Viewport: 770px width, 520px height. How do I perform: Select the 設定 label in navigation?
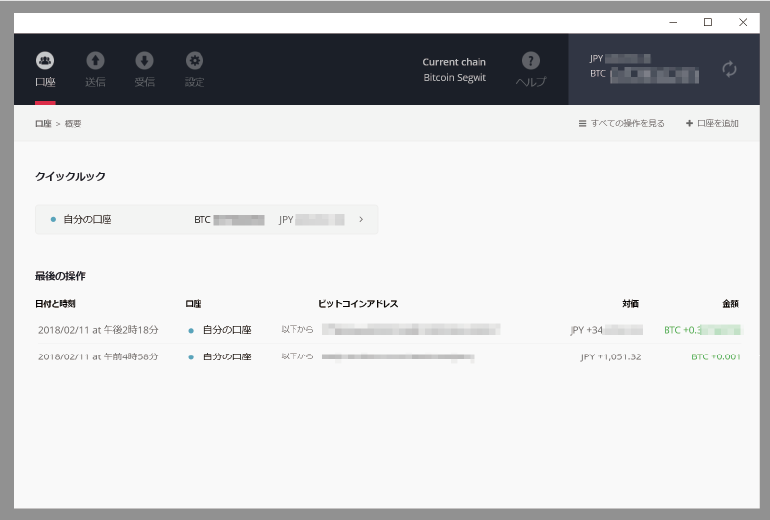[194, 82]
